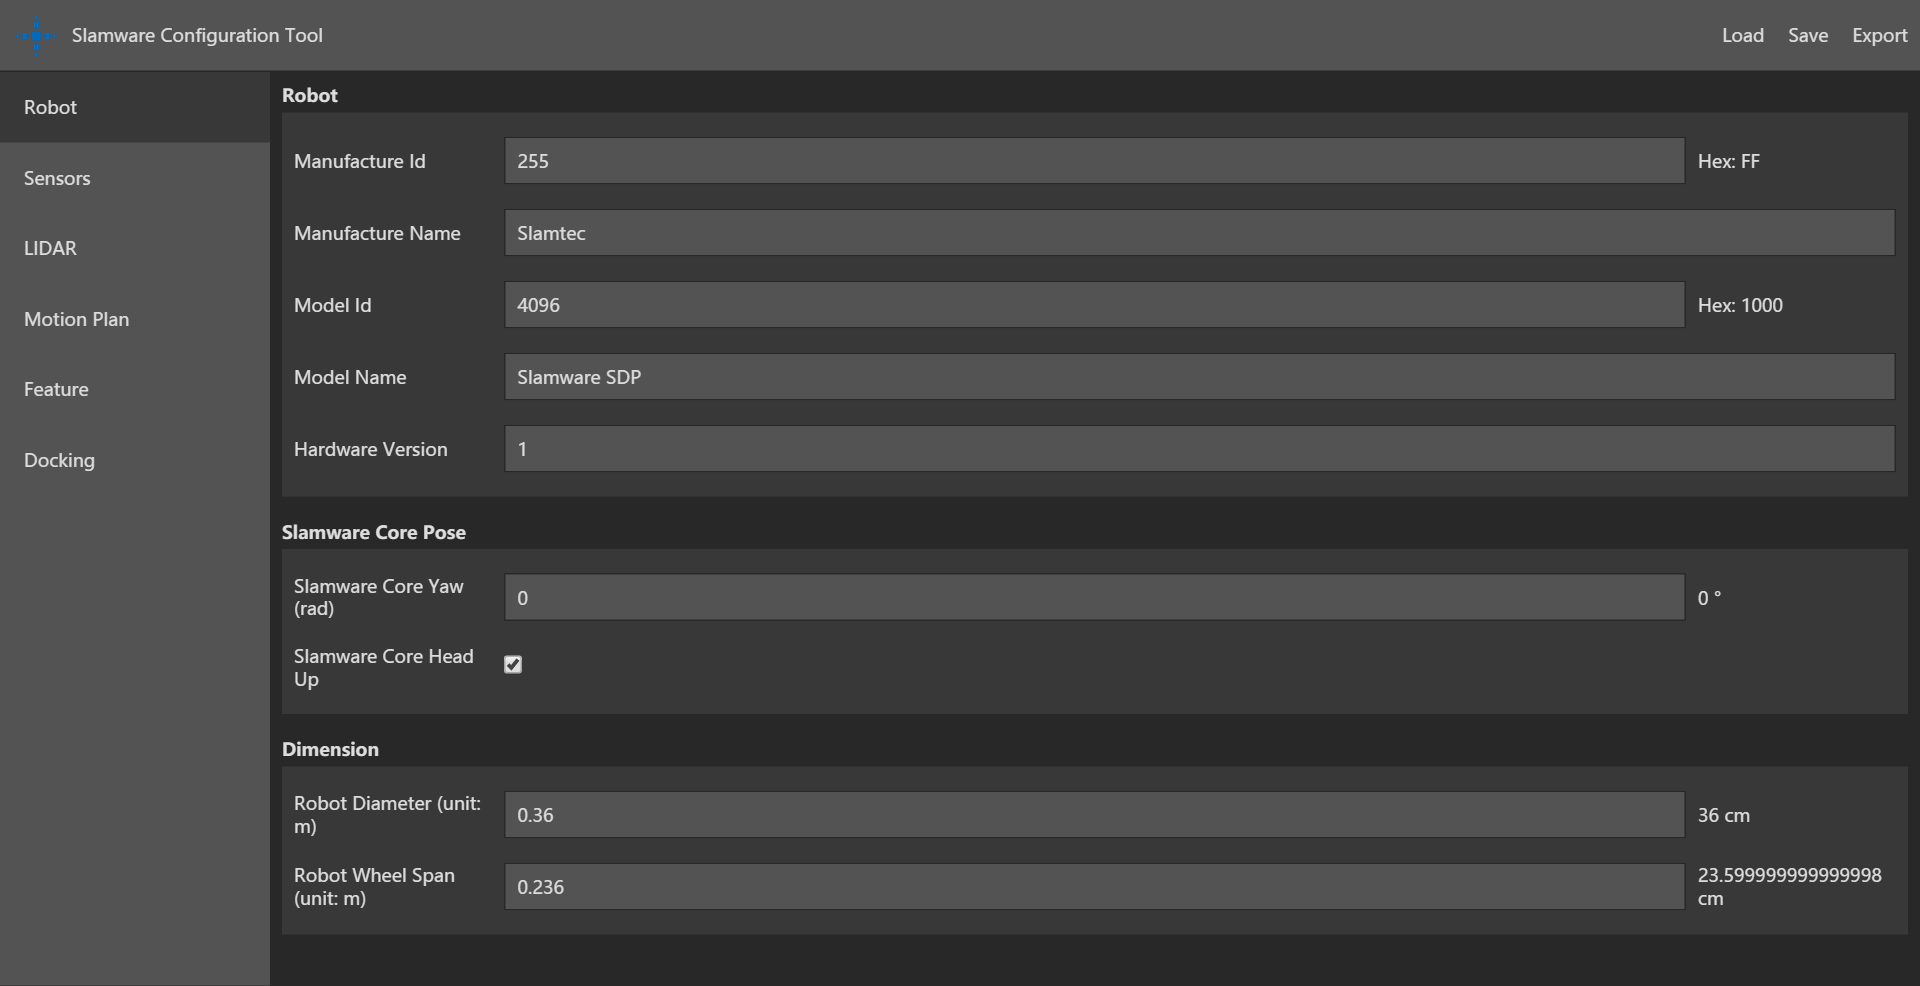Select the Robot tab

click(50, 107)
